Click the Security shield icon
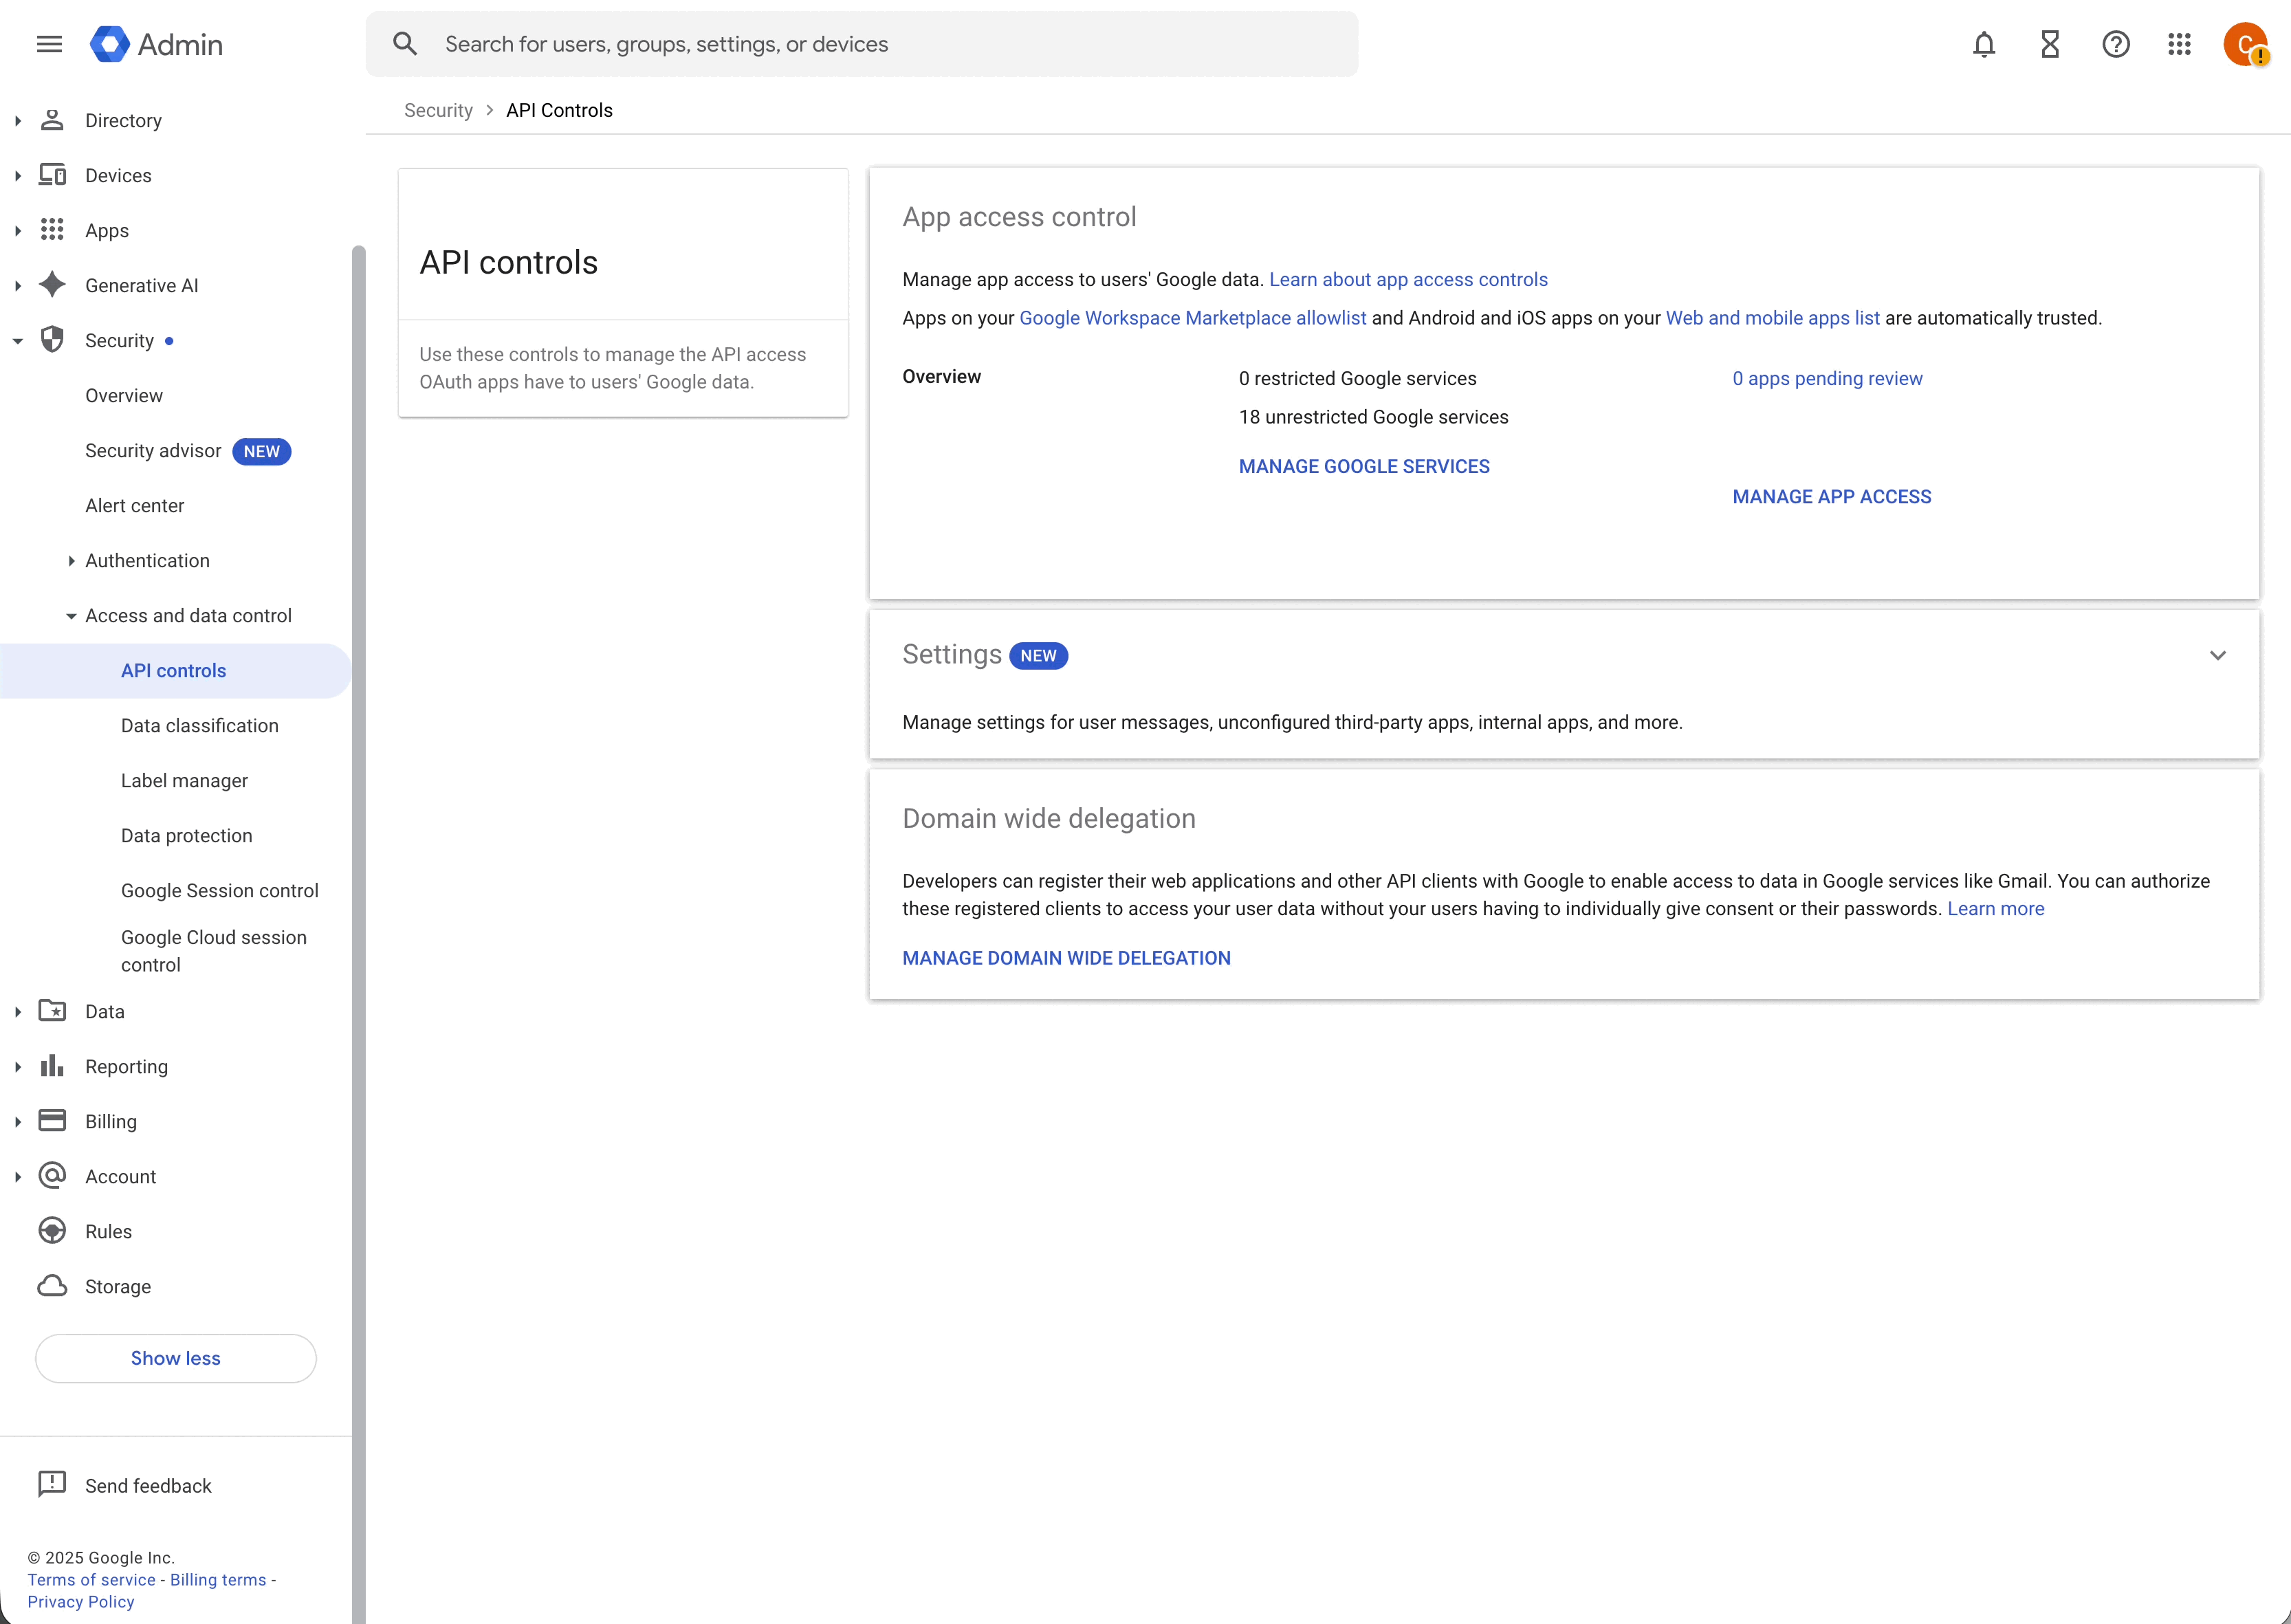Screen dimensions: 2291x1624 pos(53,339)
